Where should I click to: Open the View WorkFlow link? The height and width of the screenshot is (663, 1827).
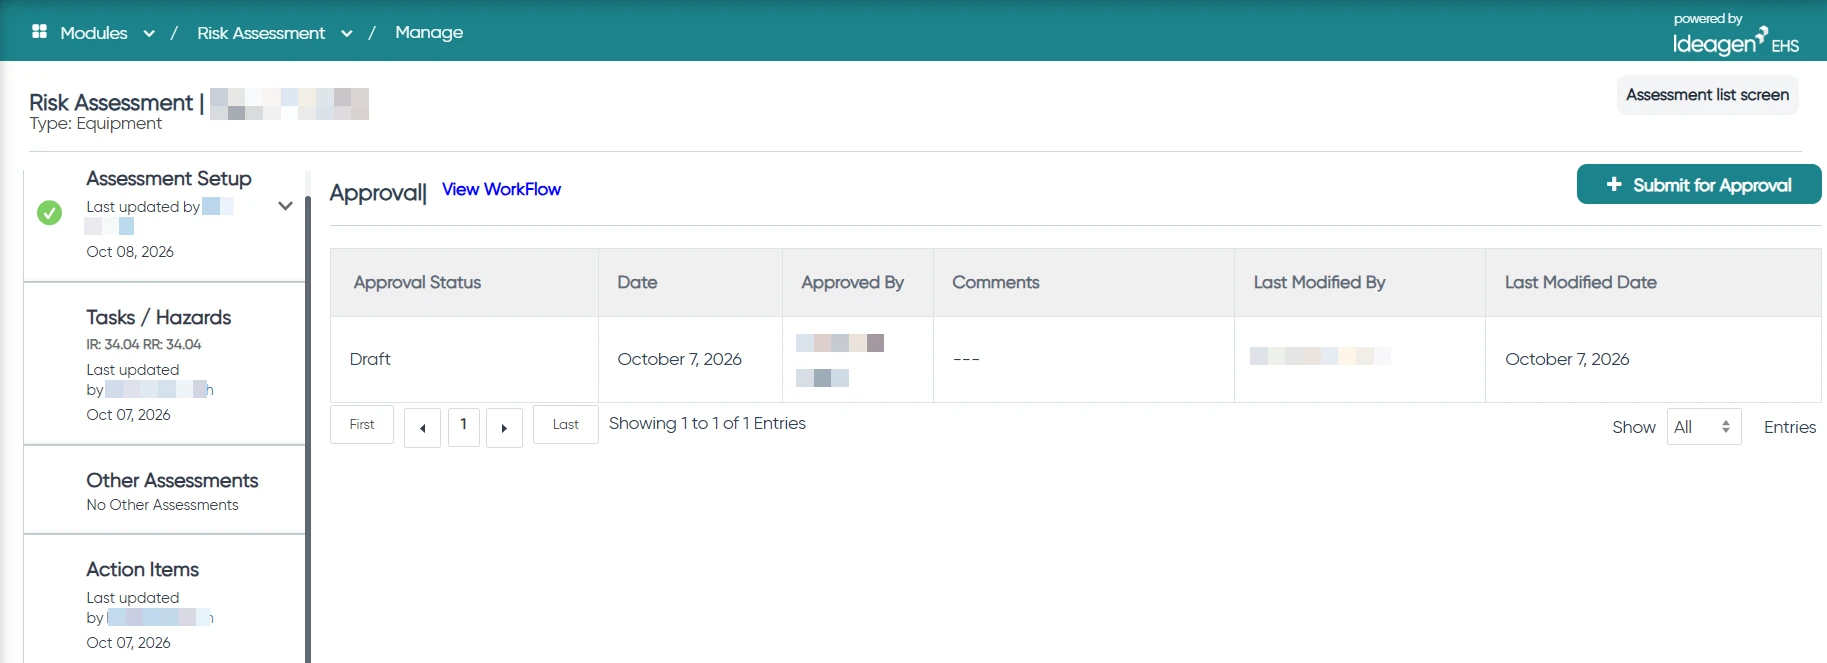click(501, 189)
